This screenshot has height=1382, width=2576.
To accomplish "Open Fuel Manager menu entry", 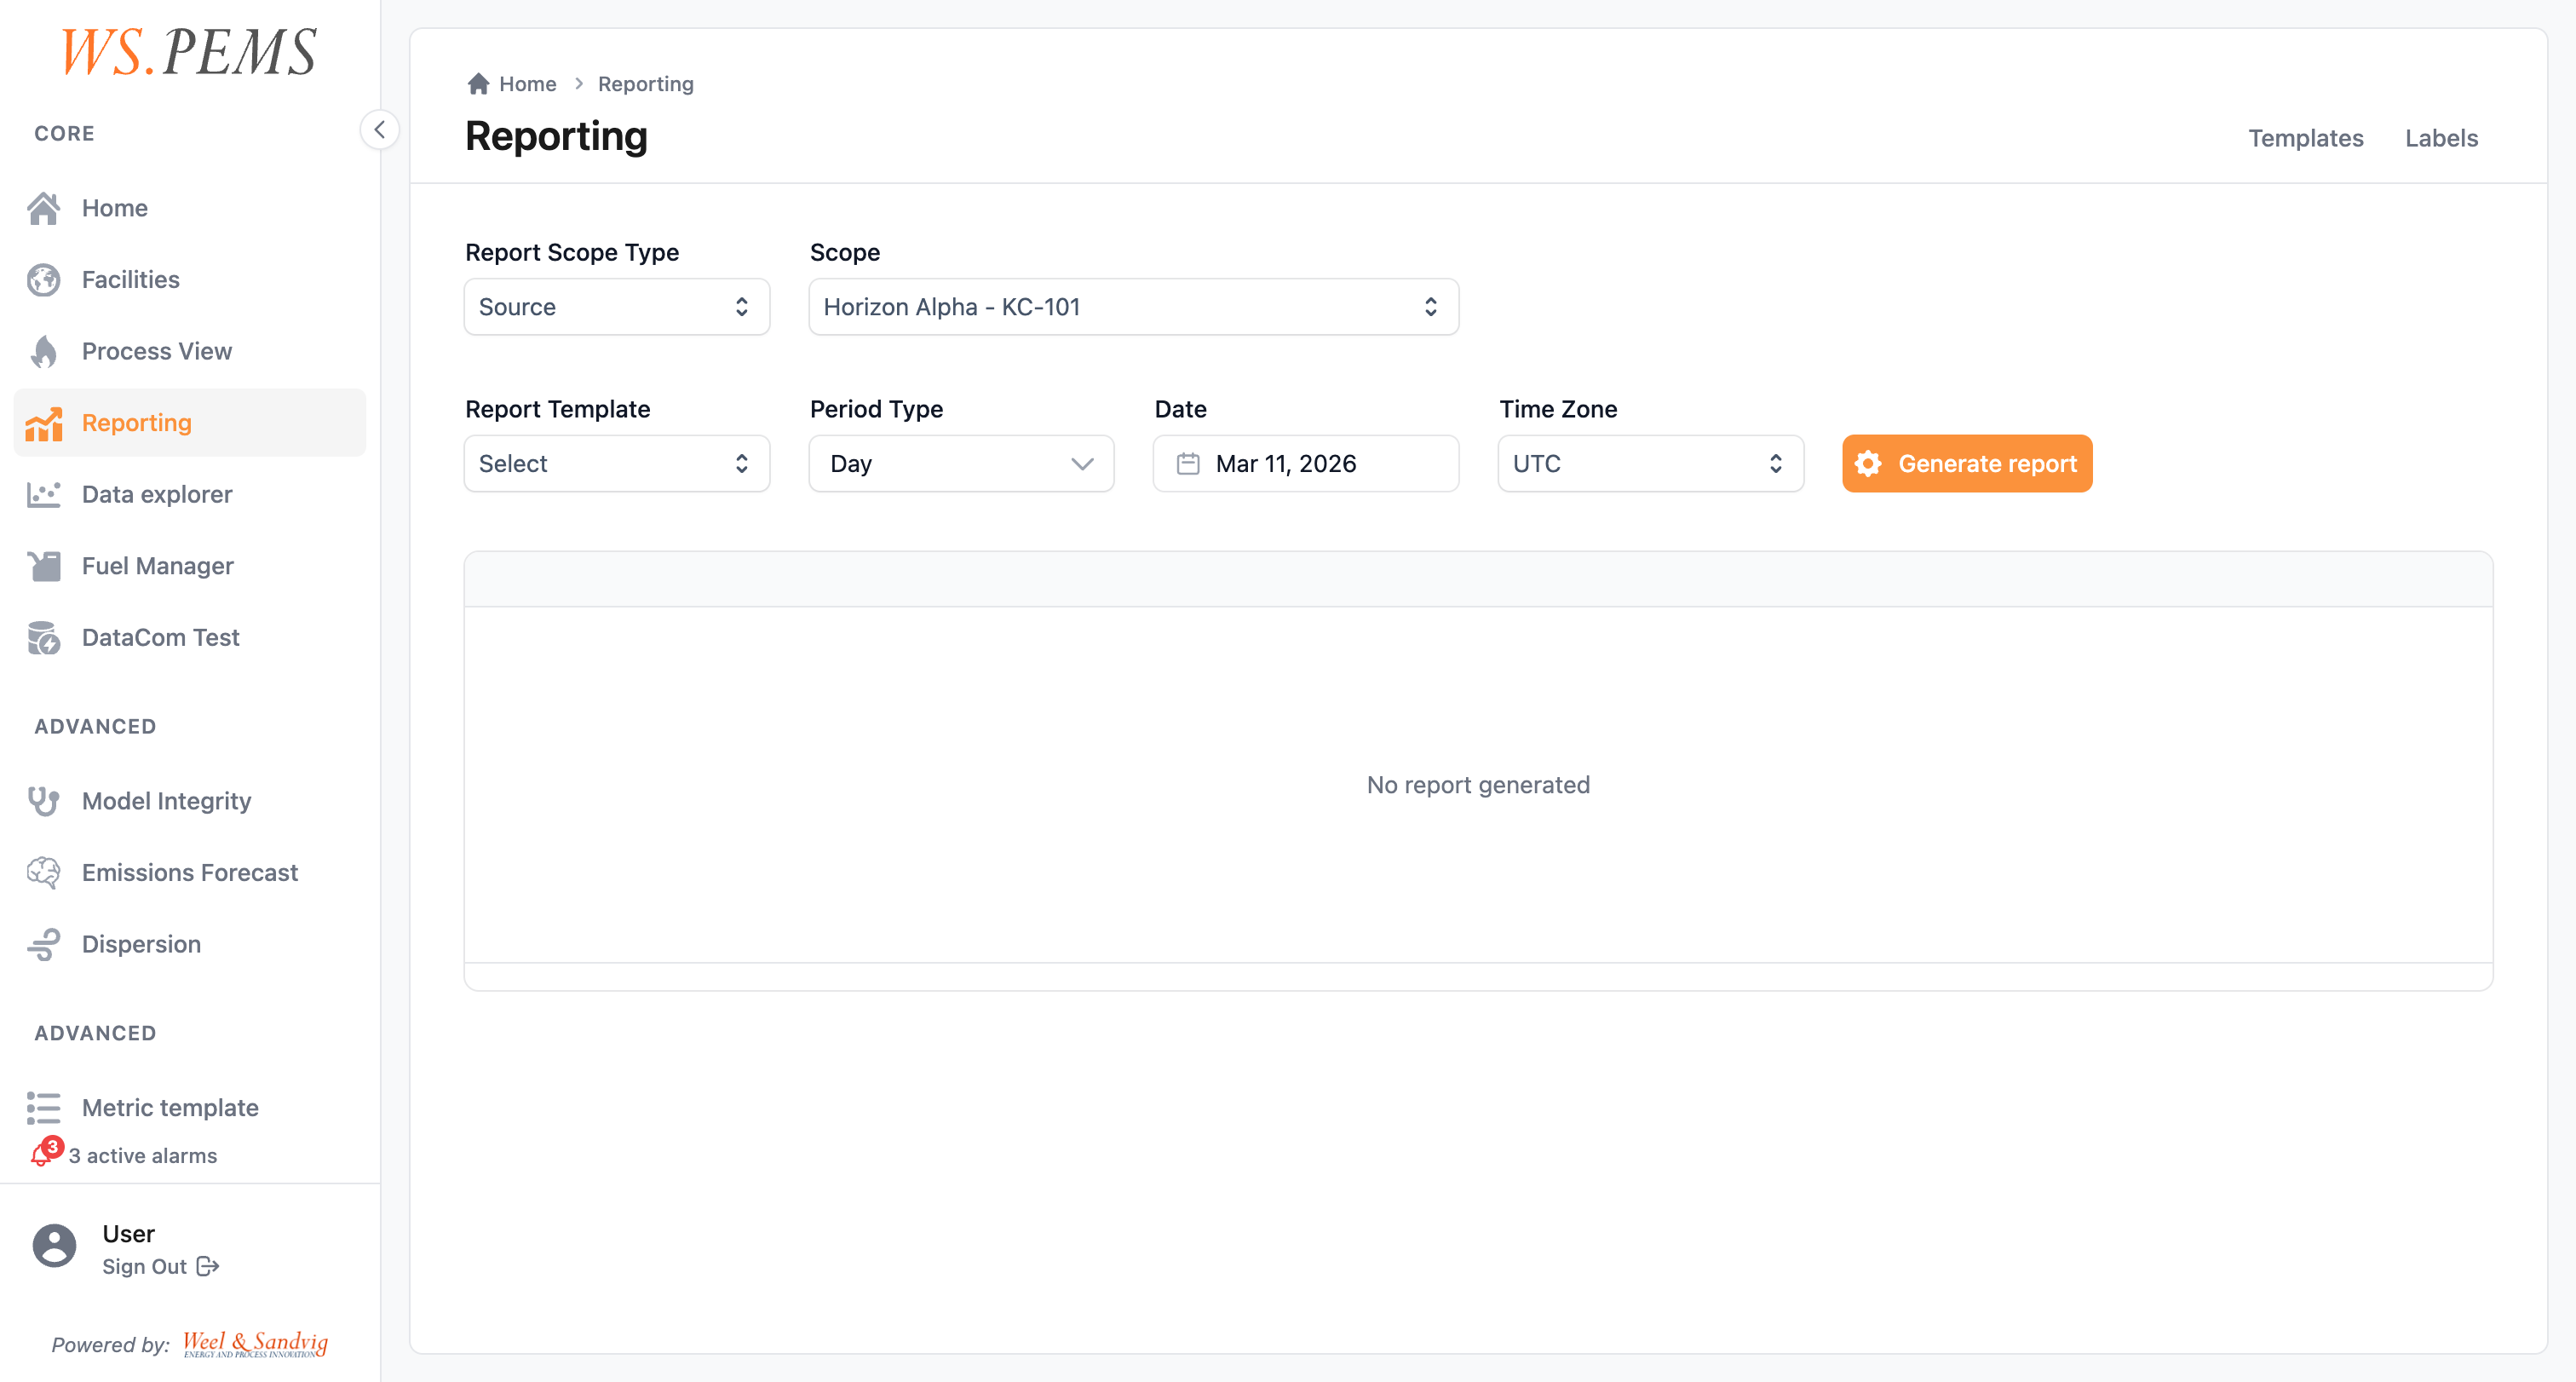I will tap(190, 566).
